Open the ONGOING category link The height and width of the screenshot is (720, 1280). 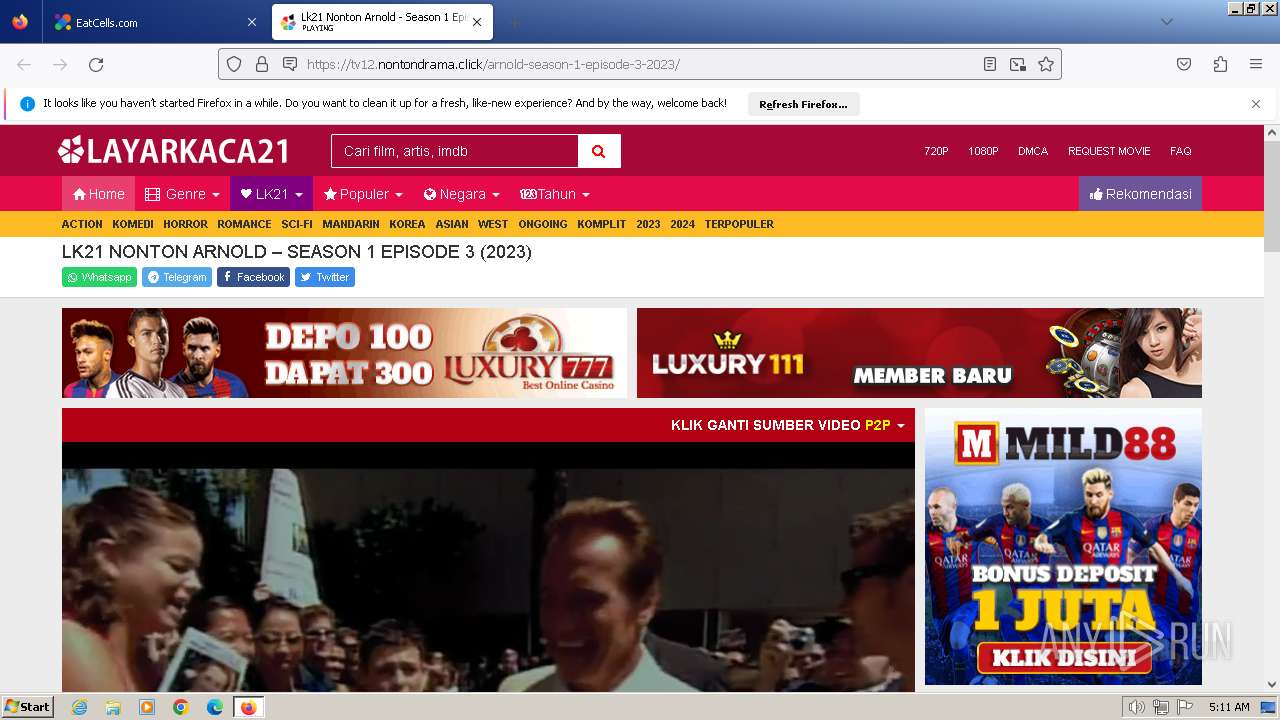(543, 224)
